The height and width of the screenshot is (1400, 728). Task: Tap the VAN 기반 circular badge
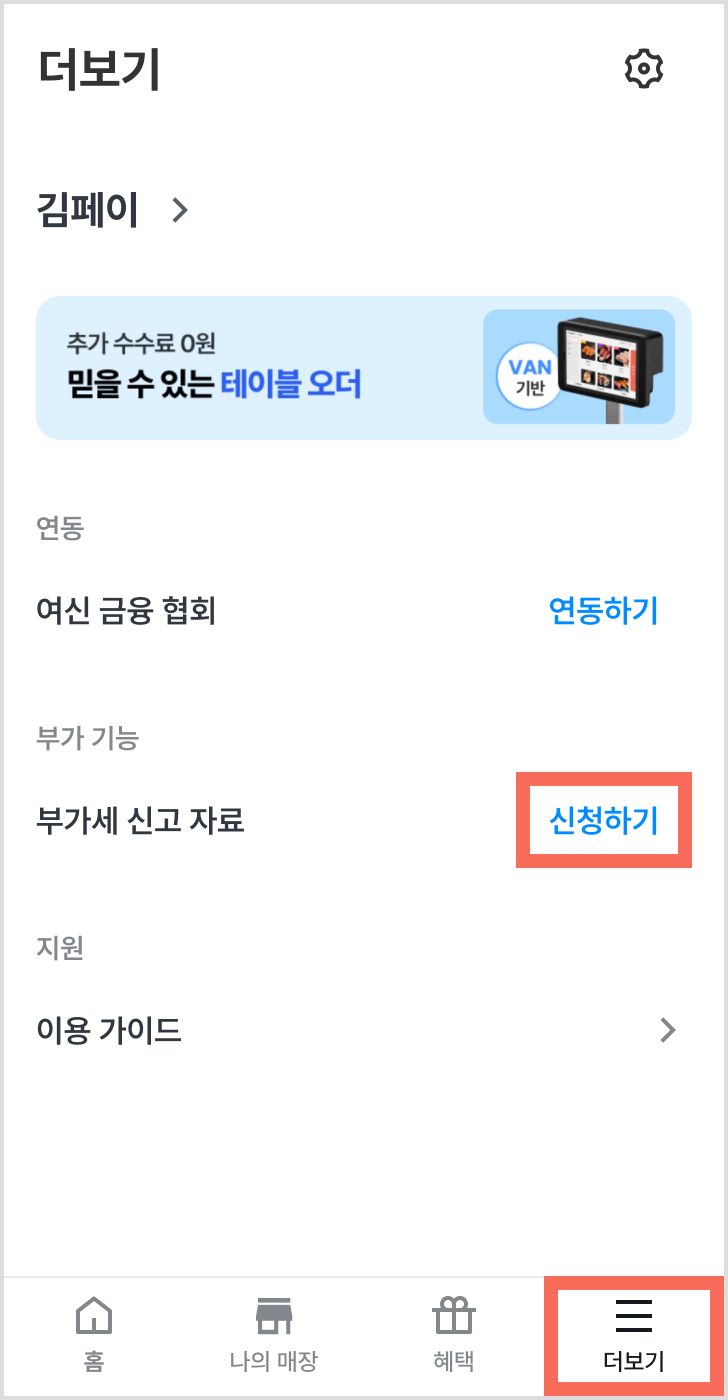(x=530, y=378)
